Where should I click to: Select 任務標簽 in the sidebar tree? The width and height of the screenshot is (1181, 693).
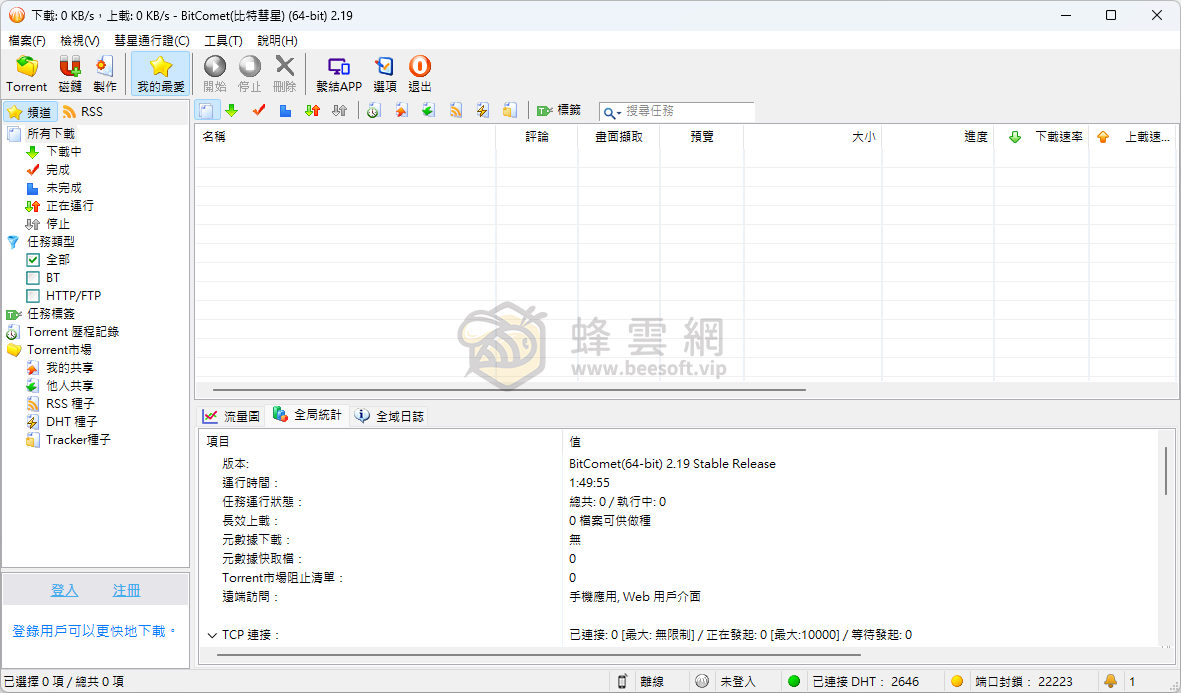pos(51,313)
